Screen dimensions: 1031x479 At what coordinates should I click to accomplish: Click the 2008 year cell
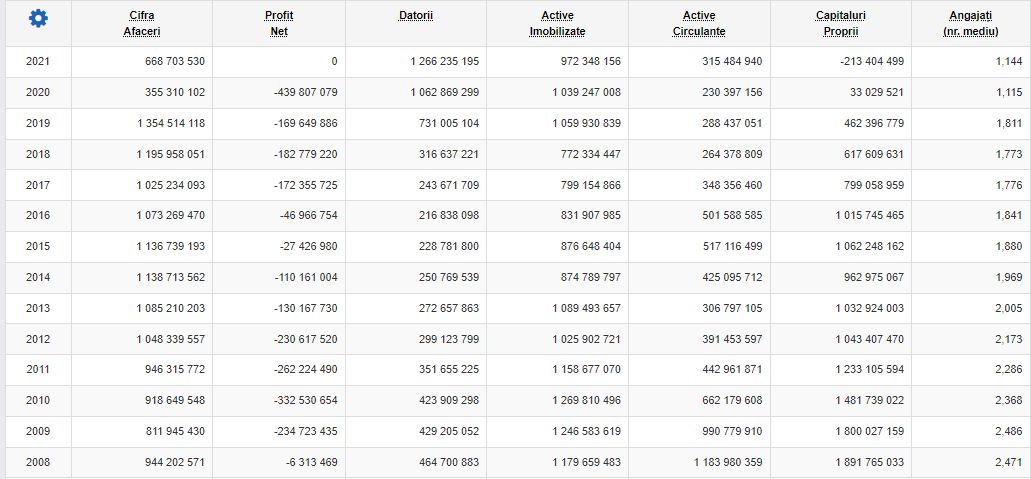38,462
